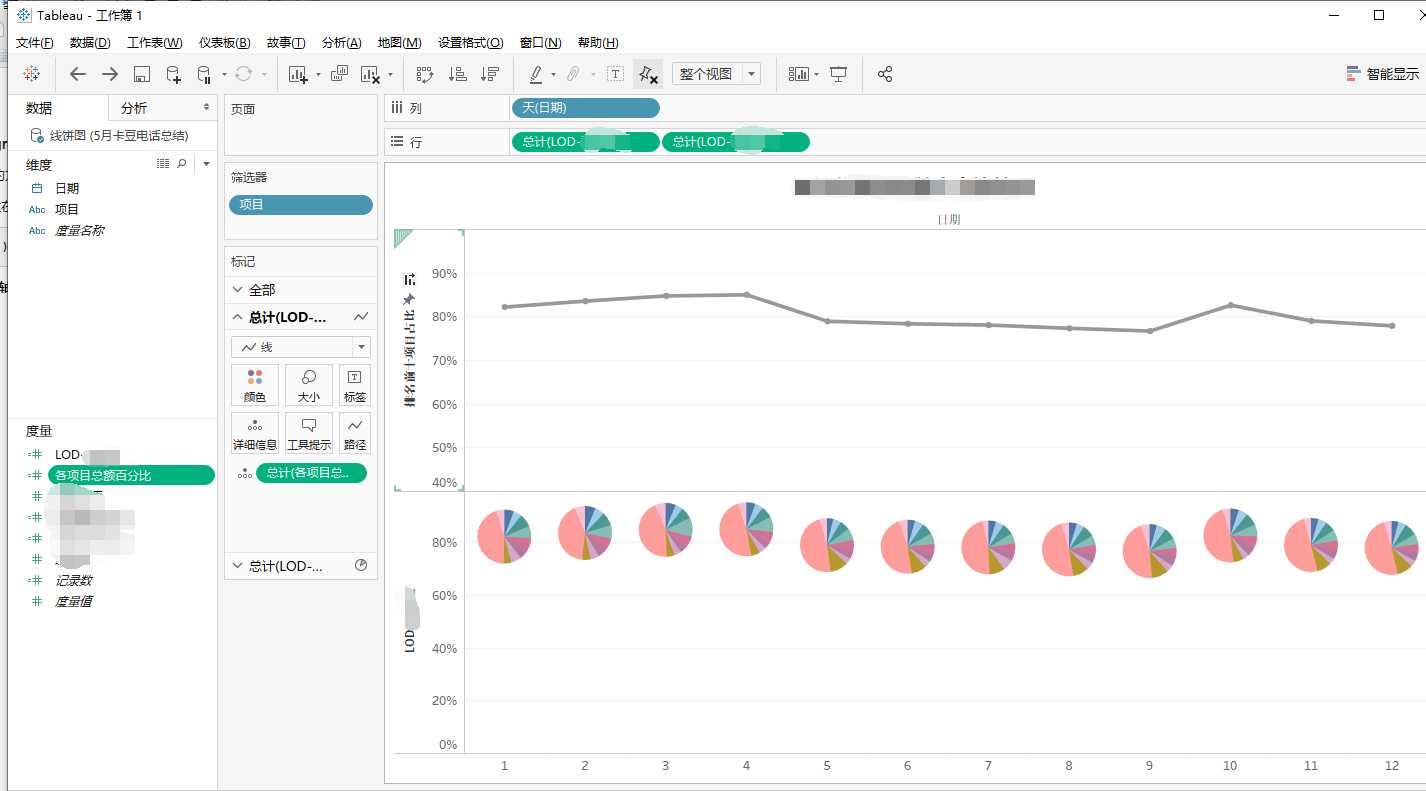The image size is (1426, 791).
Task: Open the 仪表板(B) menu
Action: click(224, 43)
